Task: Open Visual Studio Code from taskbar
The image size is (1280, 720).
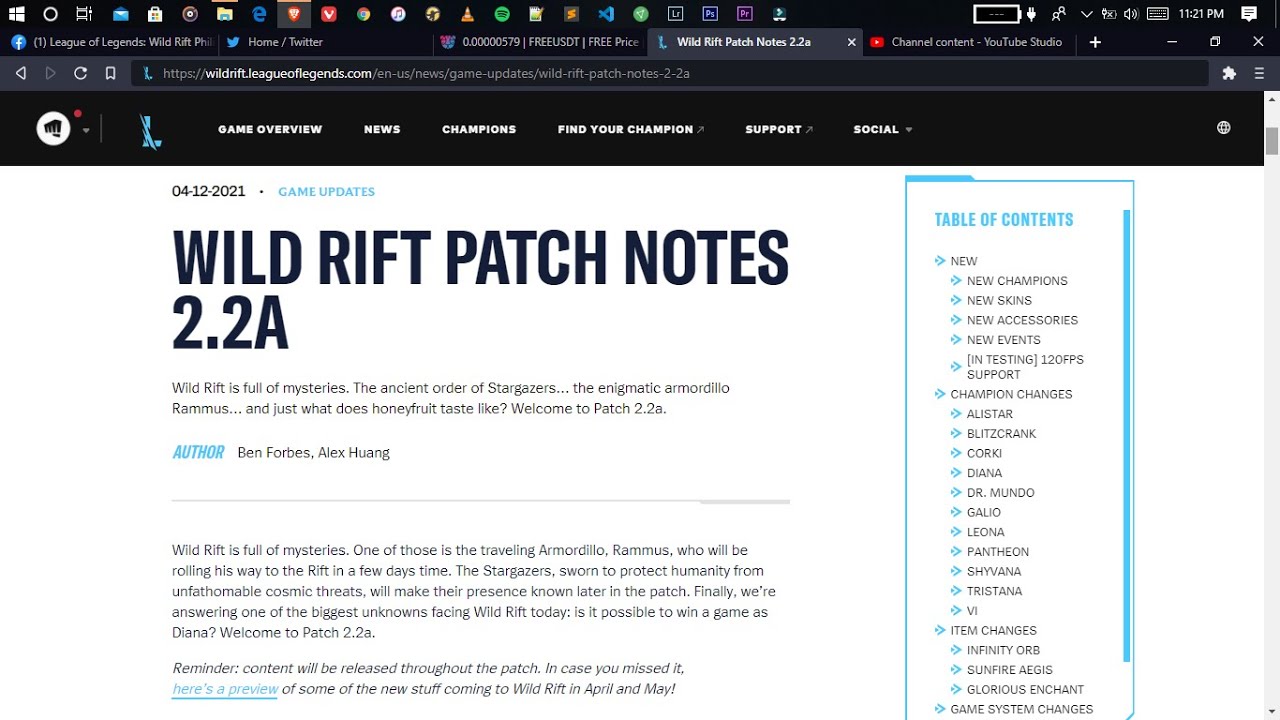Action: click(x=606, y=14)
